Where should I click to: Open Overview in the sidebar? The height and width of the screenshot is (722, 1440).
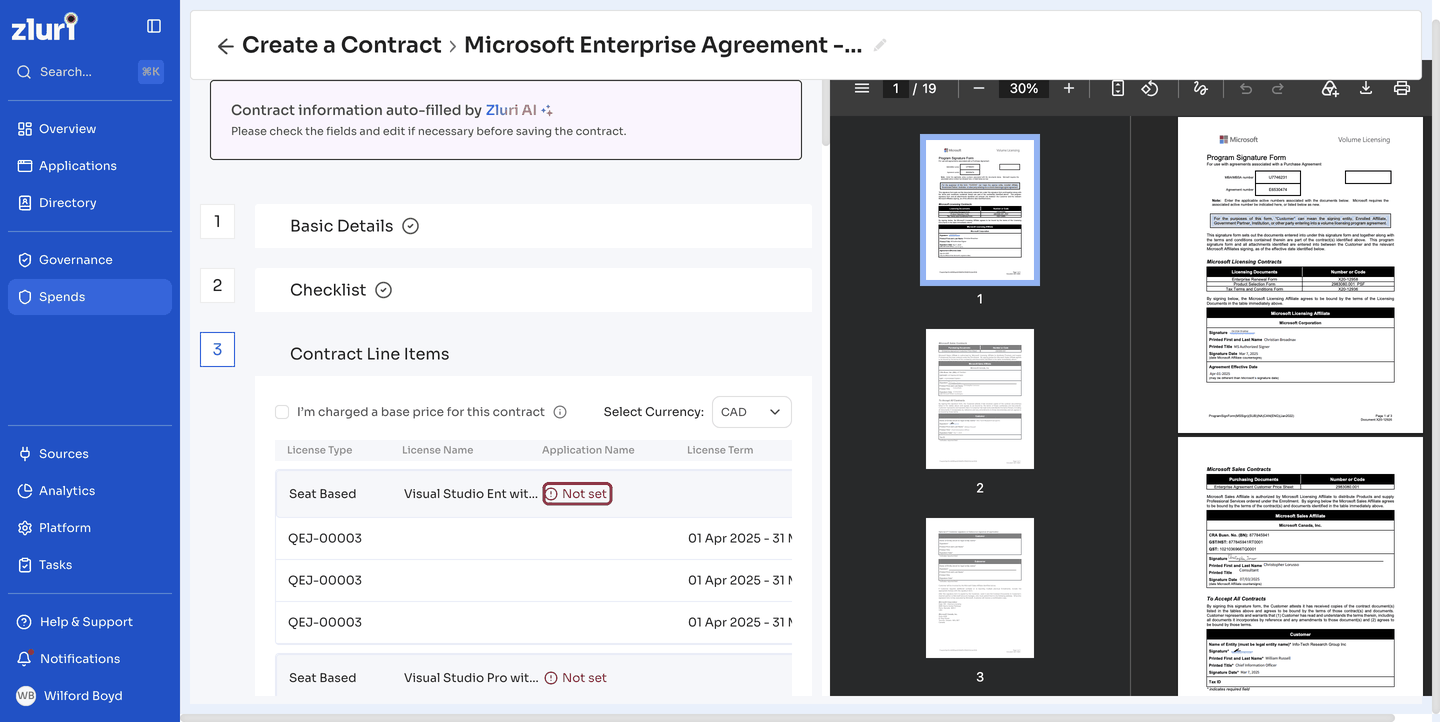(x=90, y=129)
